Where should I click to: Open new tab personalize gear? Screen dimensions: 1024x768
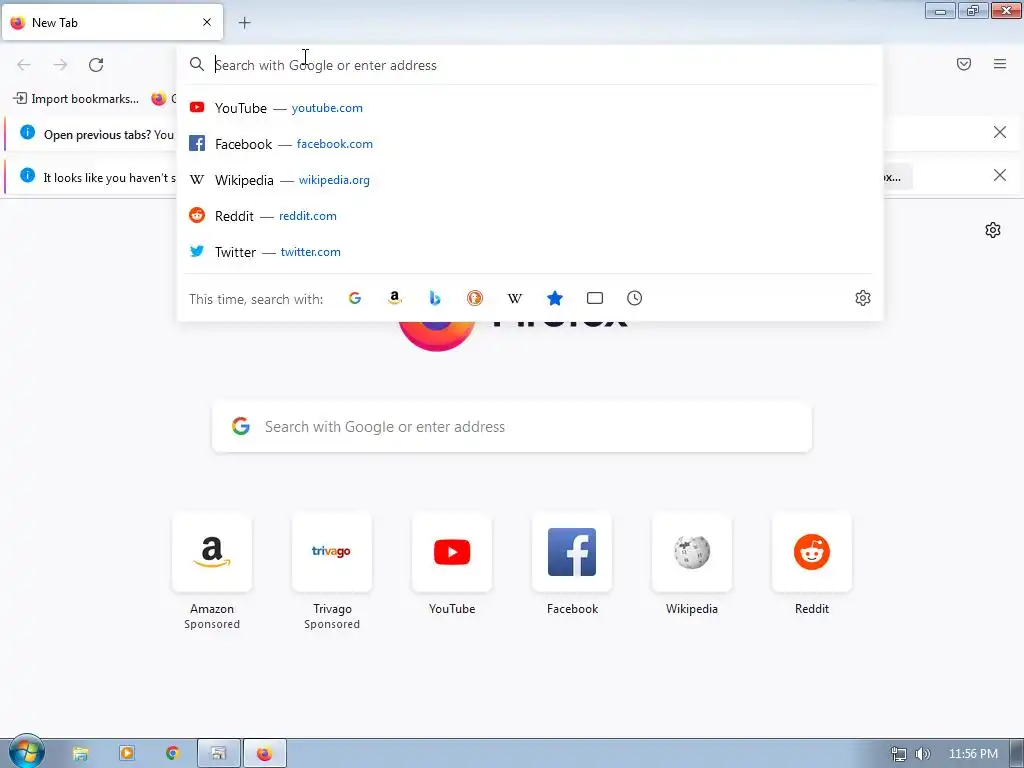993,230
